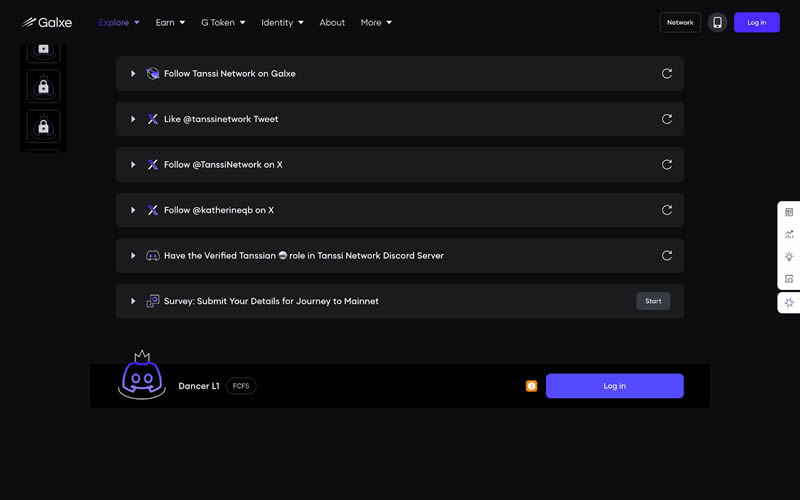Click the survey icon in Submit Your Details row
Viewport: 800px width, 500px height.
pos(153,301)
